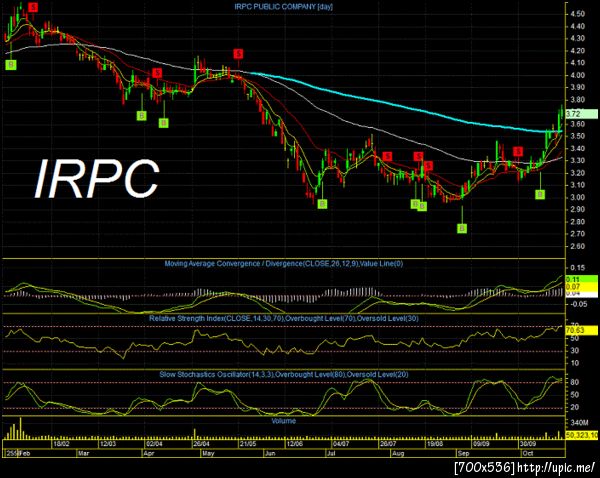Click the 18/02 date label on time axis
600x478 pixels.
(61, 444)
